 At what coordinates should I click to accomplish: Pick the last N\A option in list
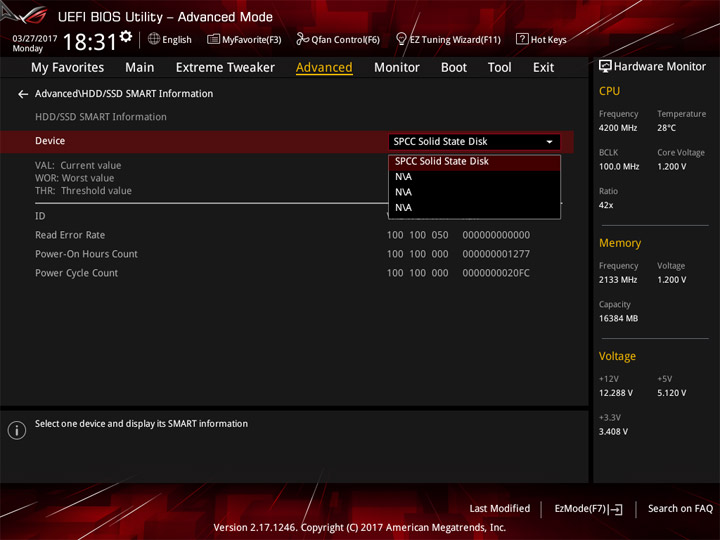coord(474,208)
